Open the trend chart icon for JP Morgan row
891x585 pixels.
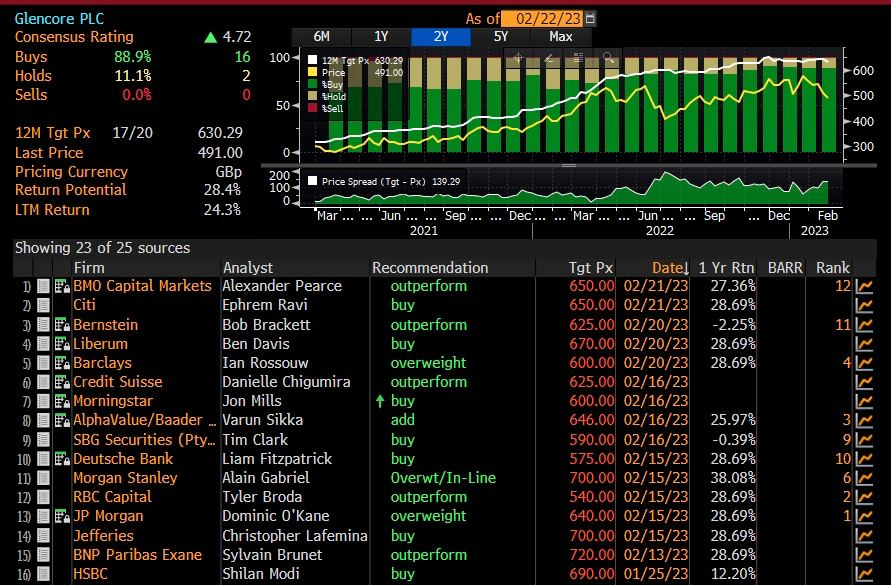pos(864,516)
